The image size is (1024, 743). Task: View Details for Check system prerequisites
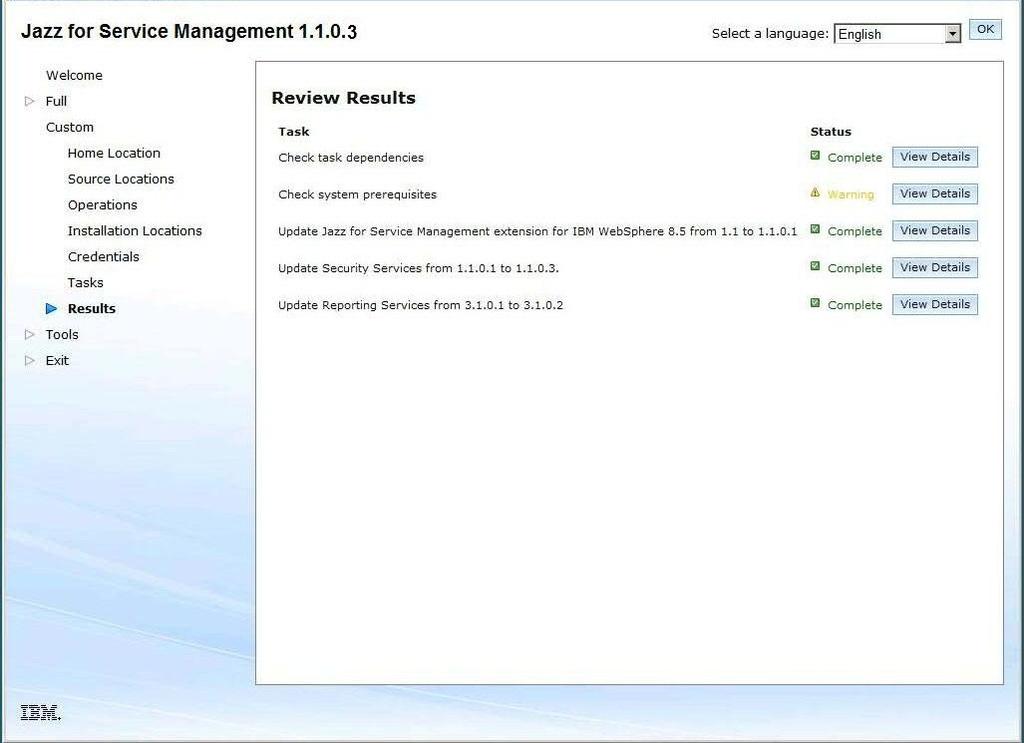935,193
